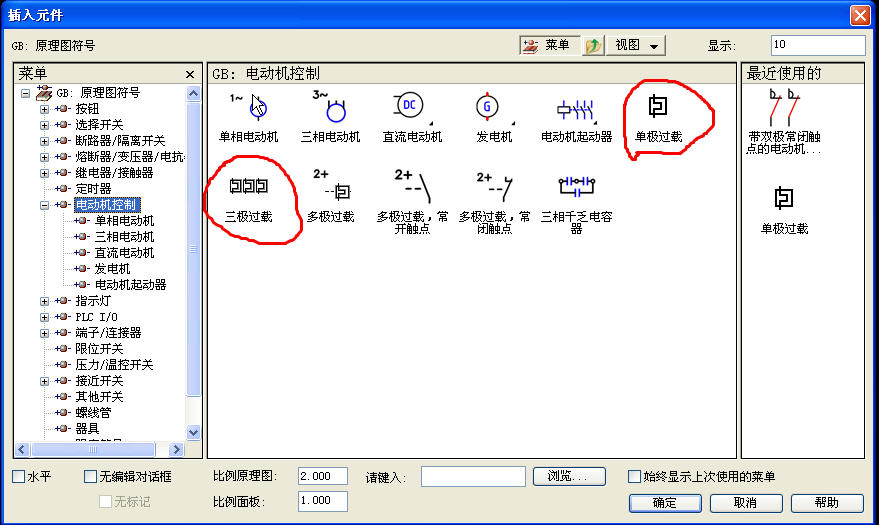Click the tree horizontal scroll-left arrow

point(22,449)
